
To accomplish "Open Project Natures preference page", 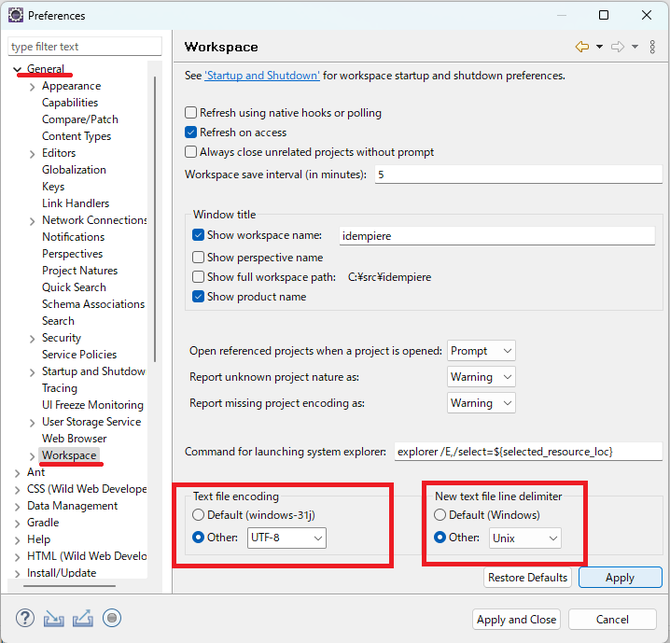I will pyautogui.click(x=79, y=270).
